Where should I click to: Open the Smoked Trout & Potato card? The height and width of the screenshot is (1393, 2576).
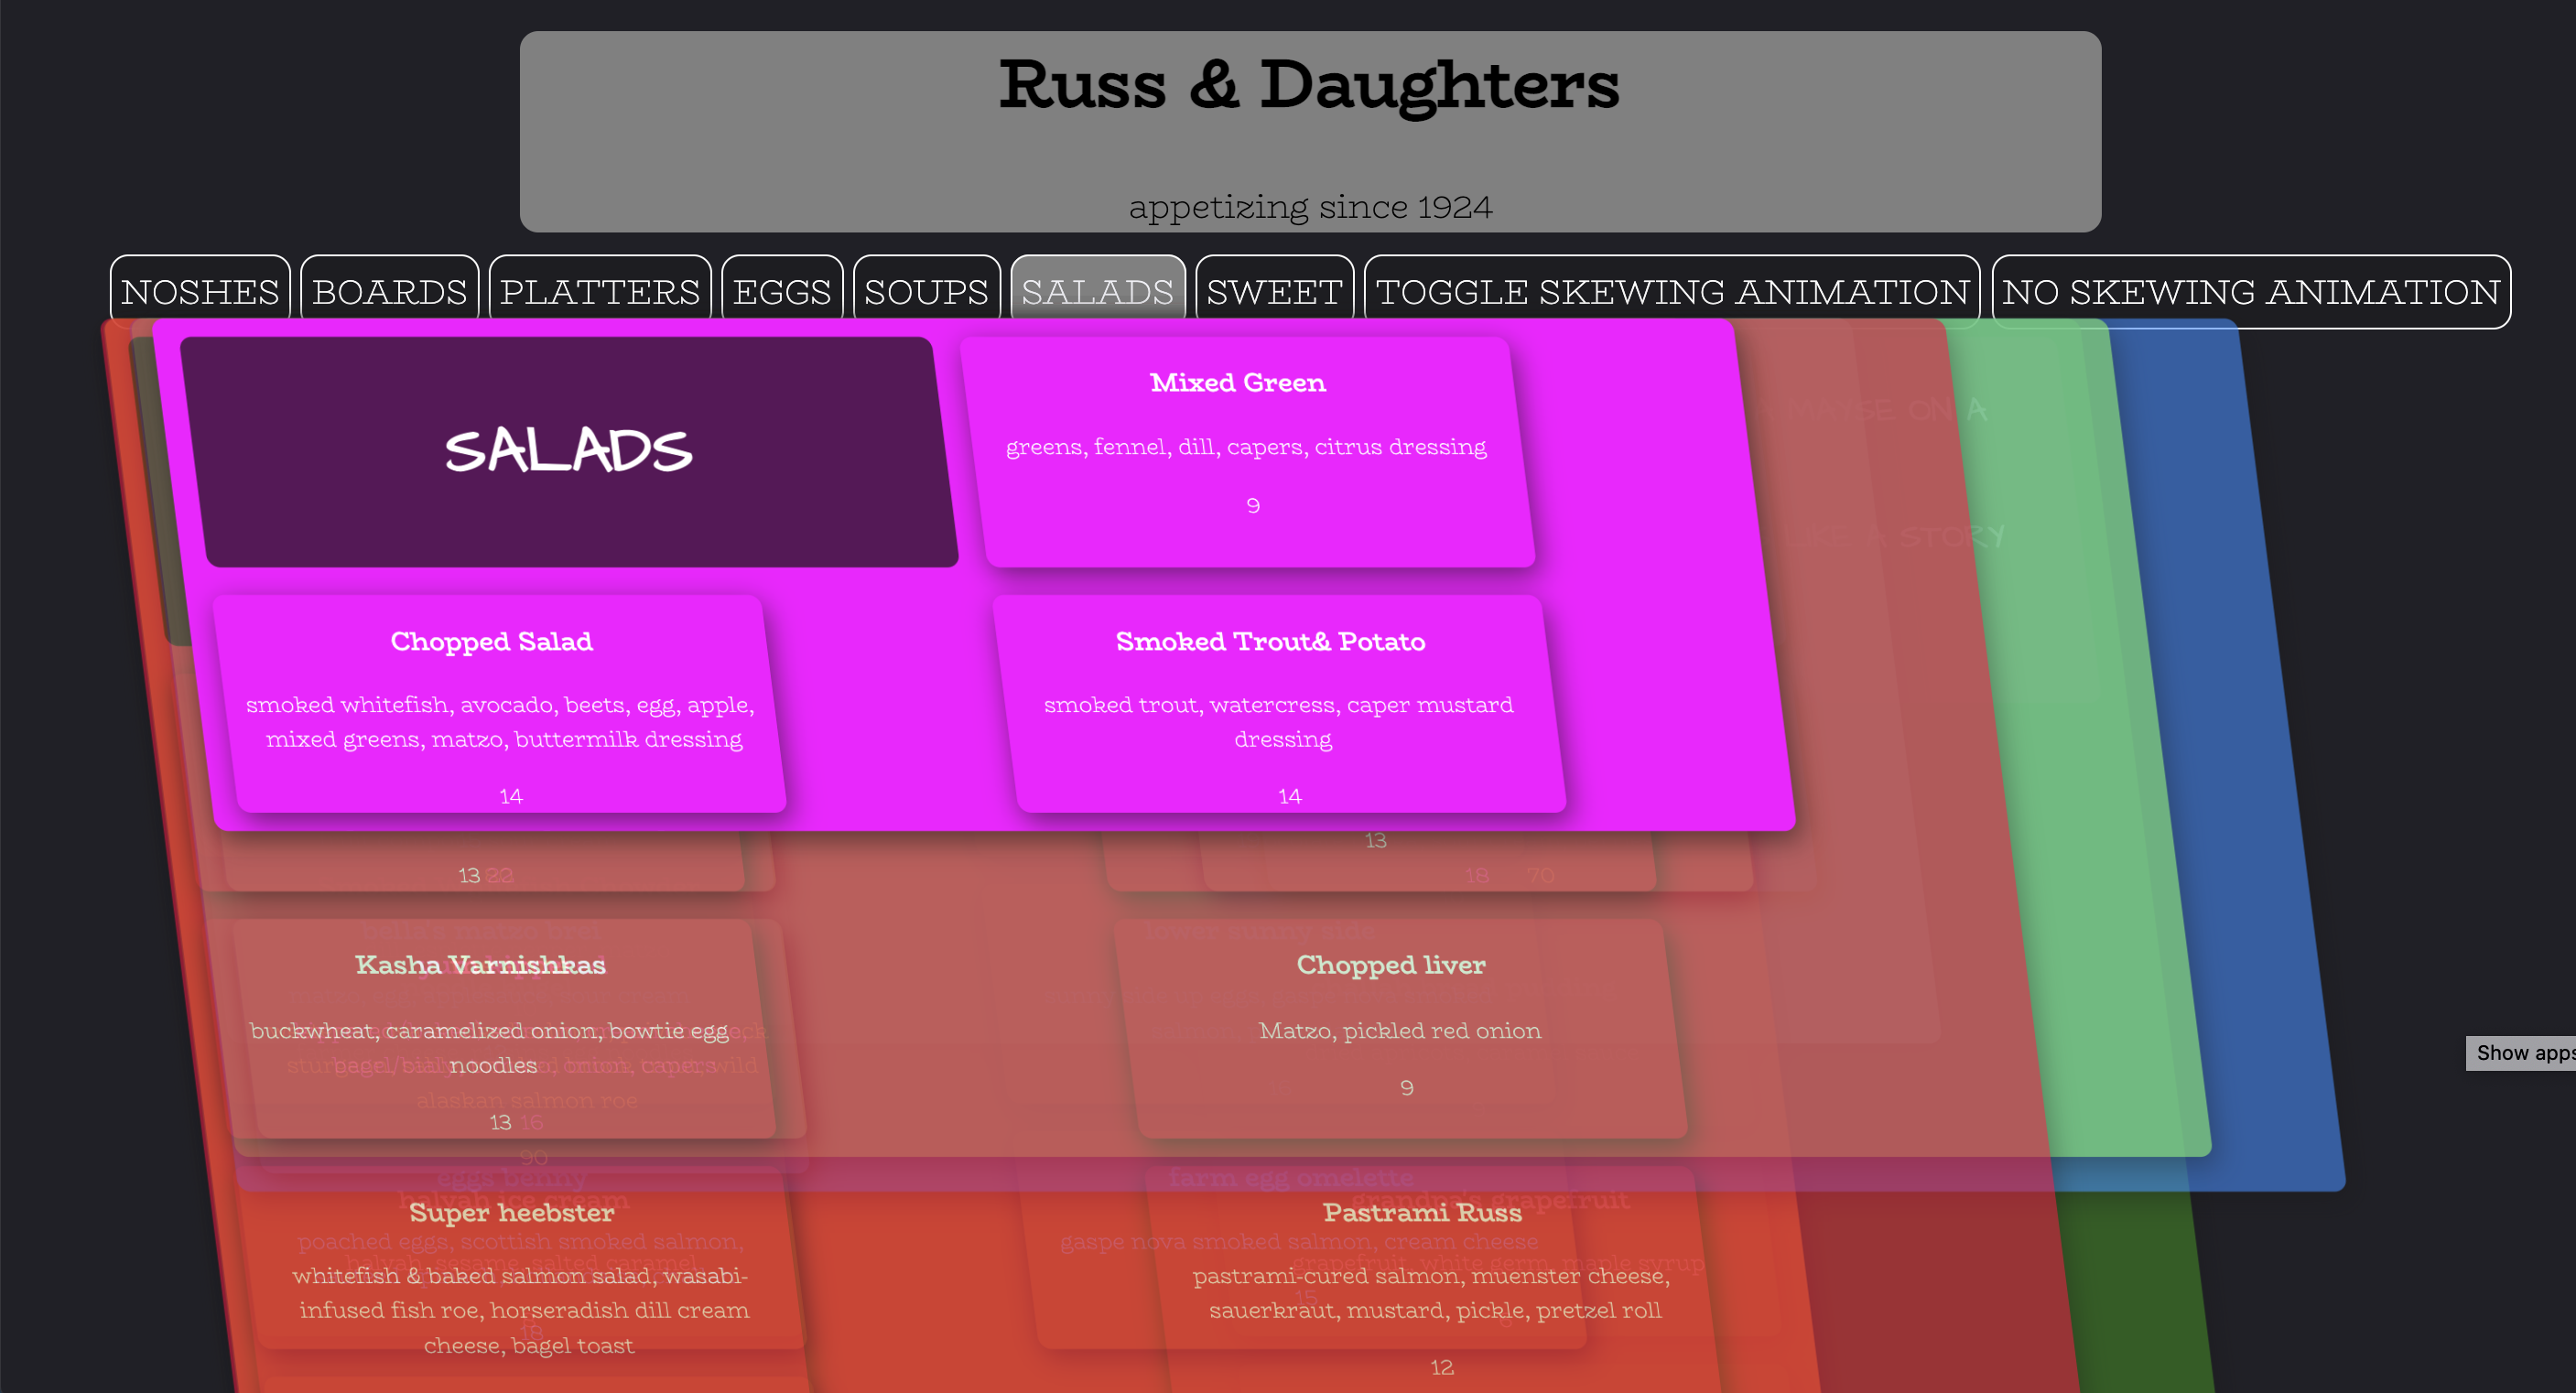pyautogui.click(x=1278, y=705)
